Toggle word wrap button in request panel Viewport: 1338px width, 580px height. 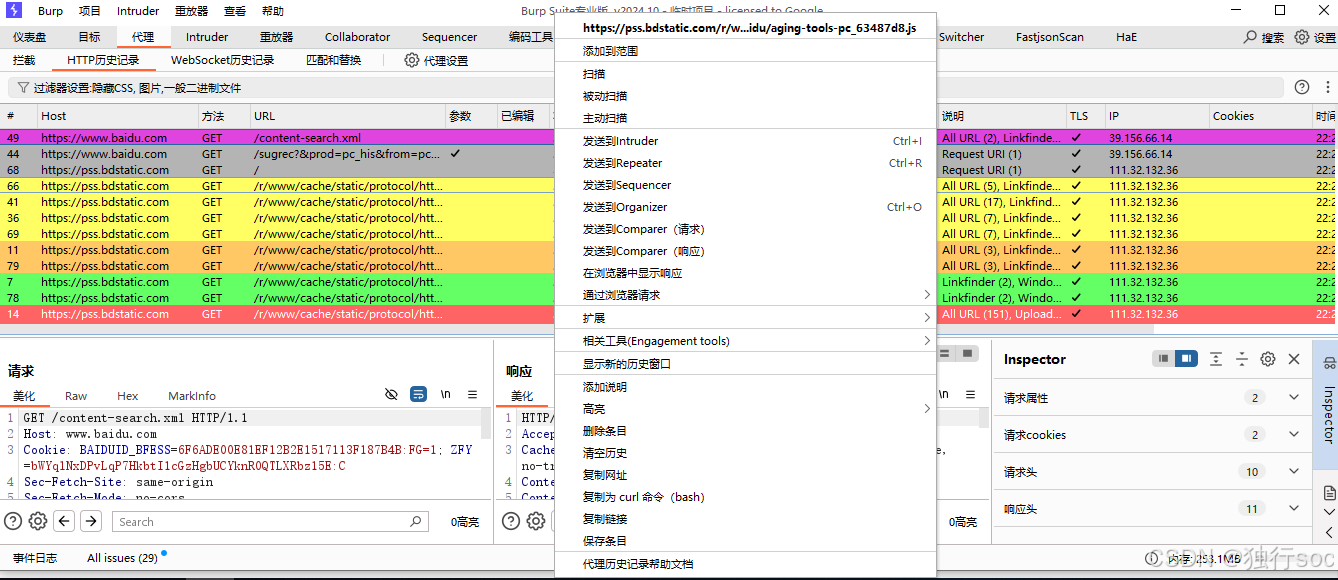pyautogui.click(x=419, y=395)
